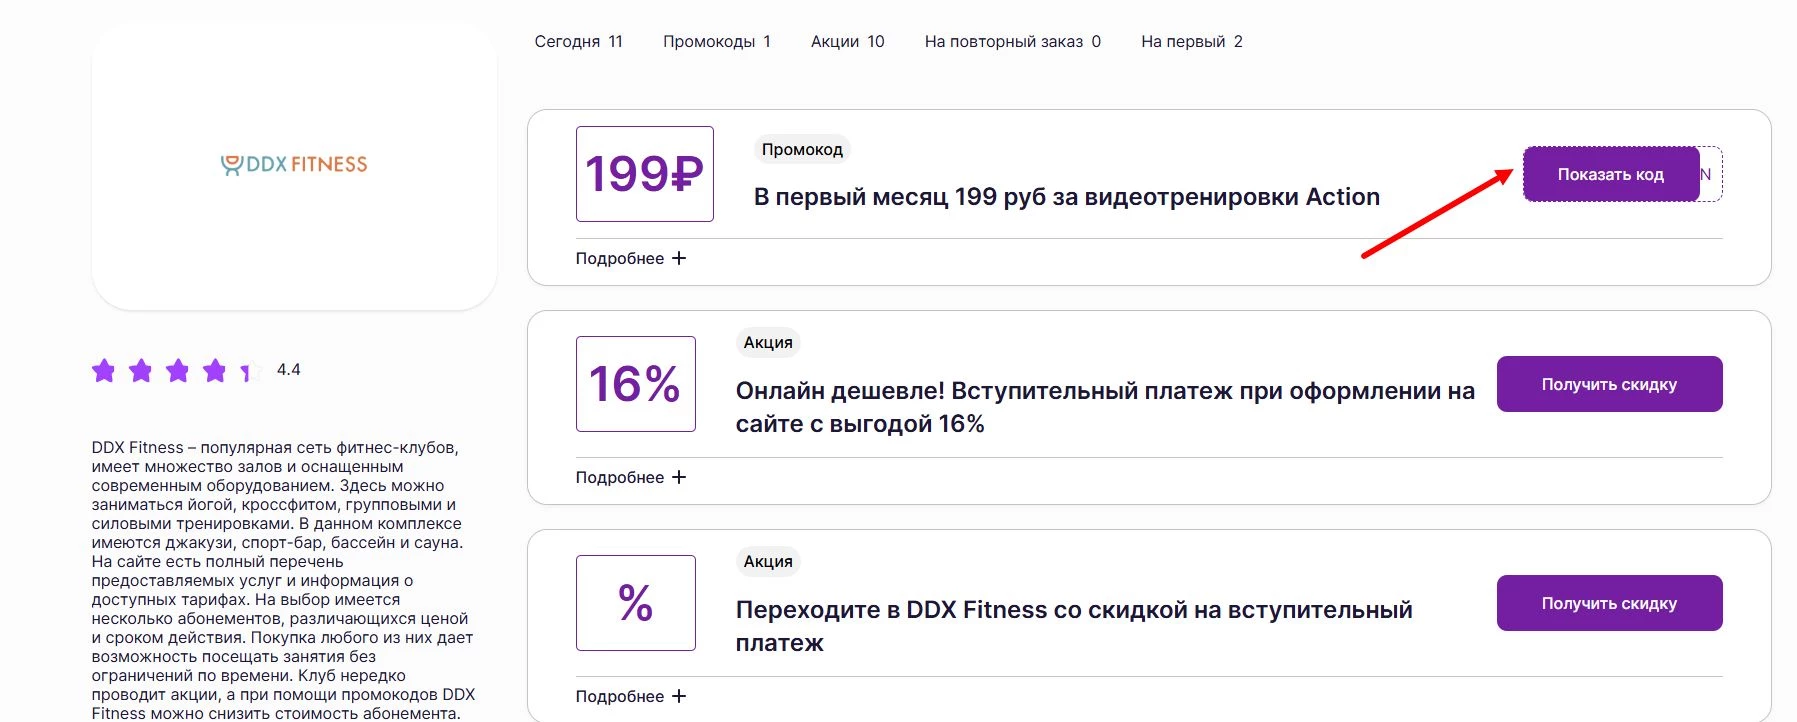Viewport: 1797px width, 722px height.
Task: Click the Показать код button
Action: (x=1610, y=173)
